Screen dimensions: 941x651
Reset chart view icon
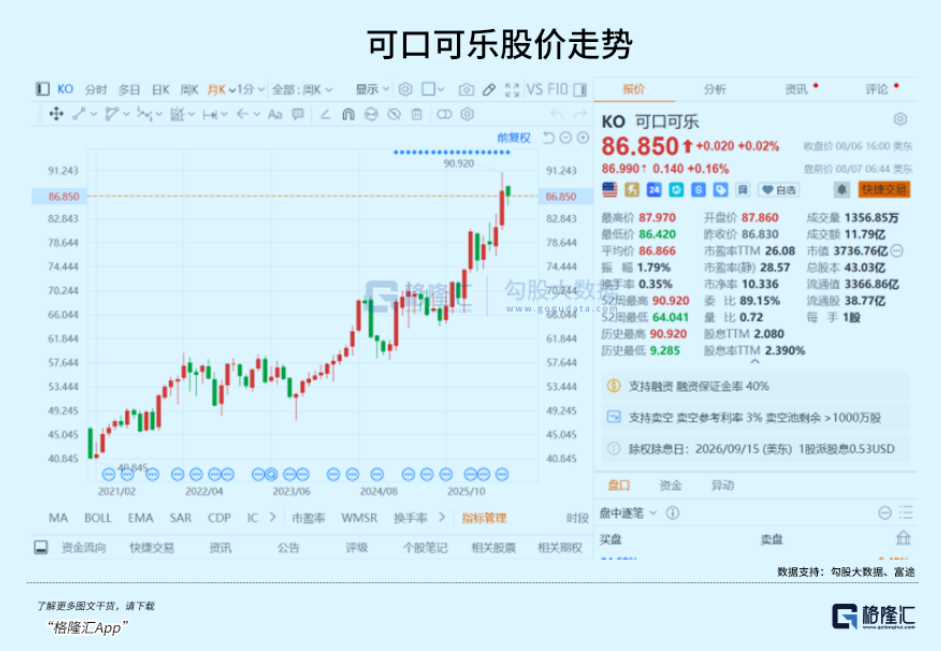pos(549,138)
